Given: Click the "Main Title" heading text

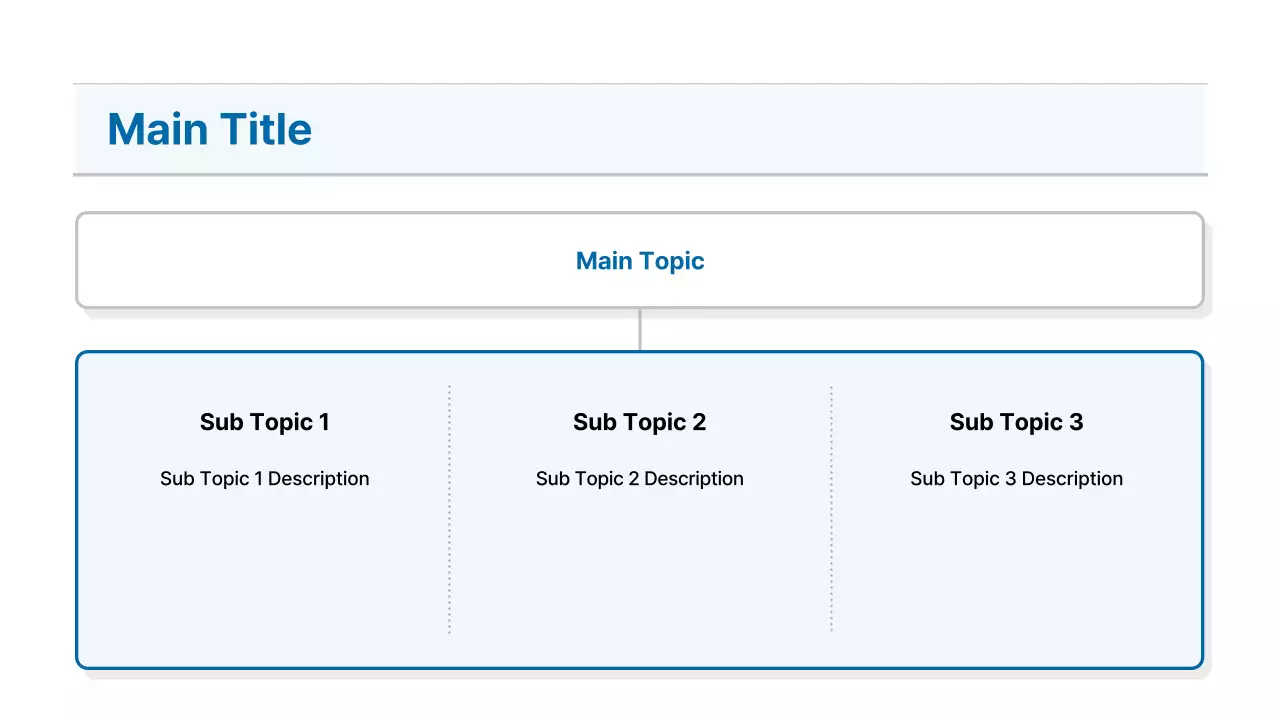Looking at the screenshot, I should 209,130.
